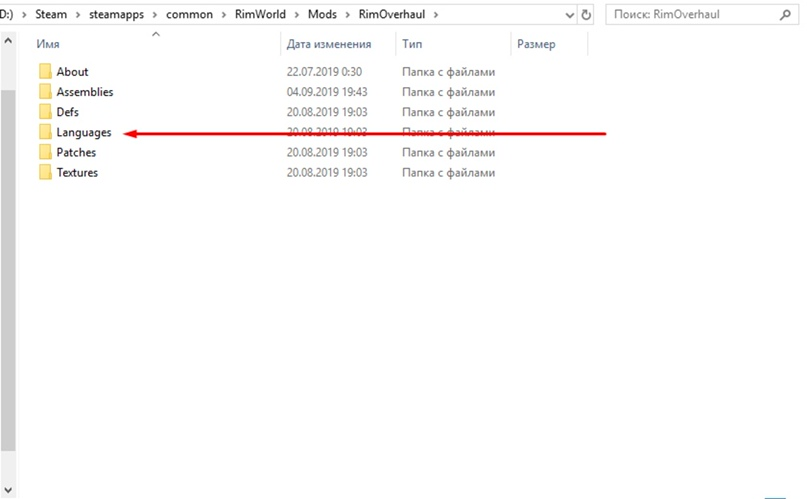Viewport: 807px width, 499px height.
Task: Expand the chevron after common in path
Action: point(224,15)
